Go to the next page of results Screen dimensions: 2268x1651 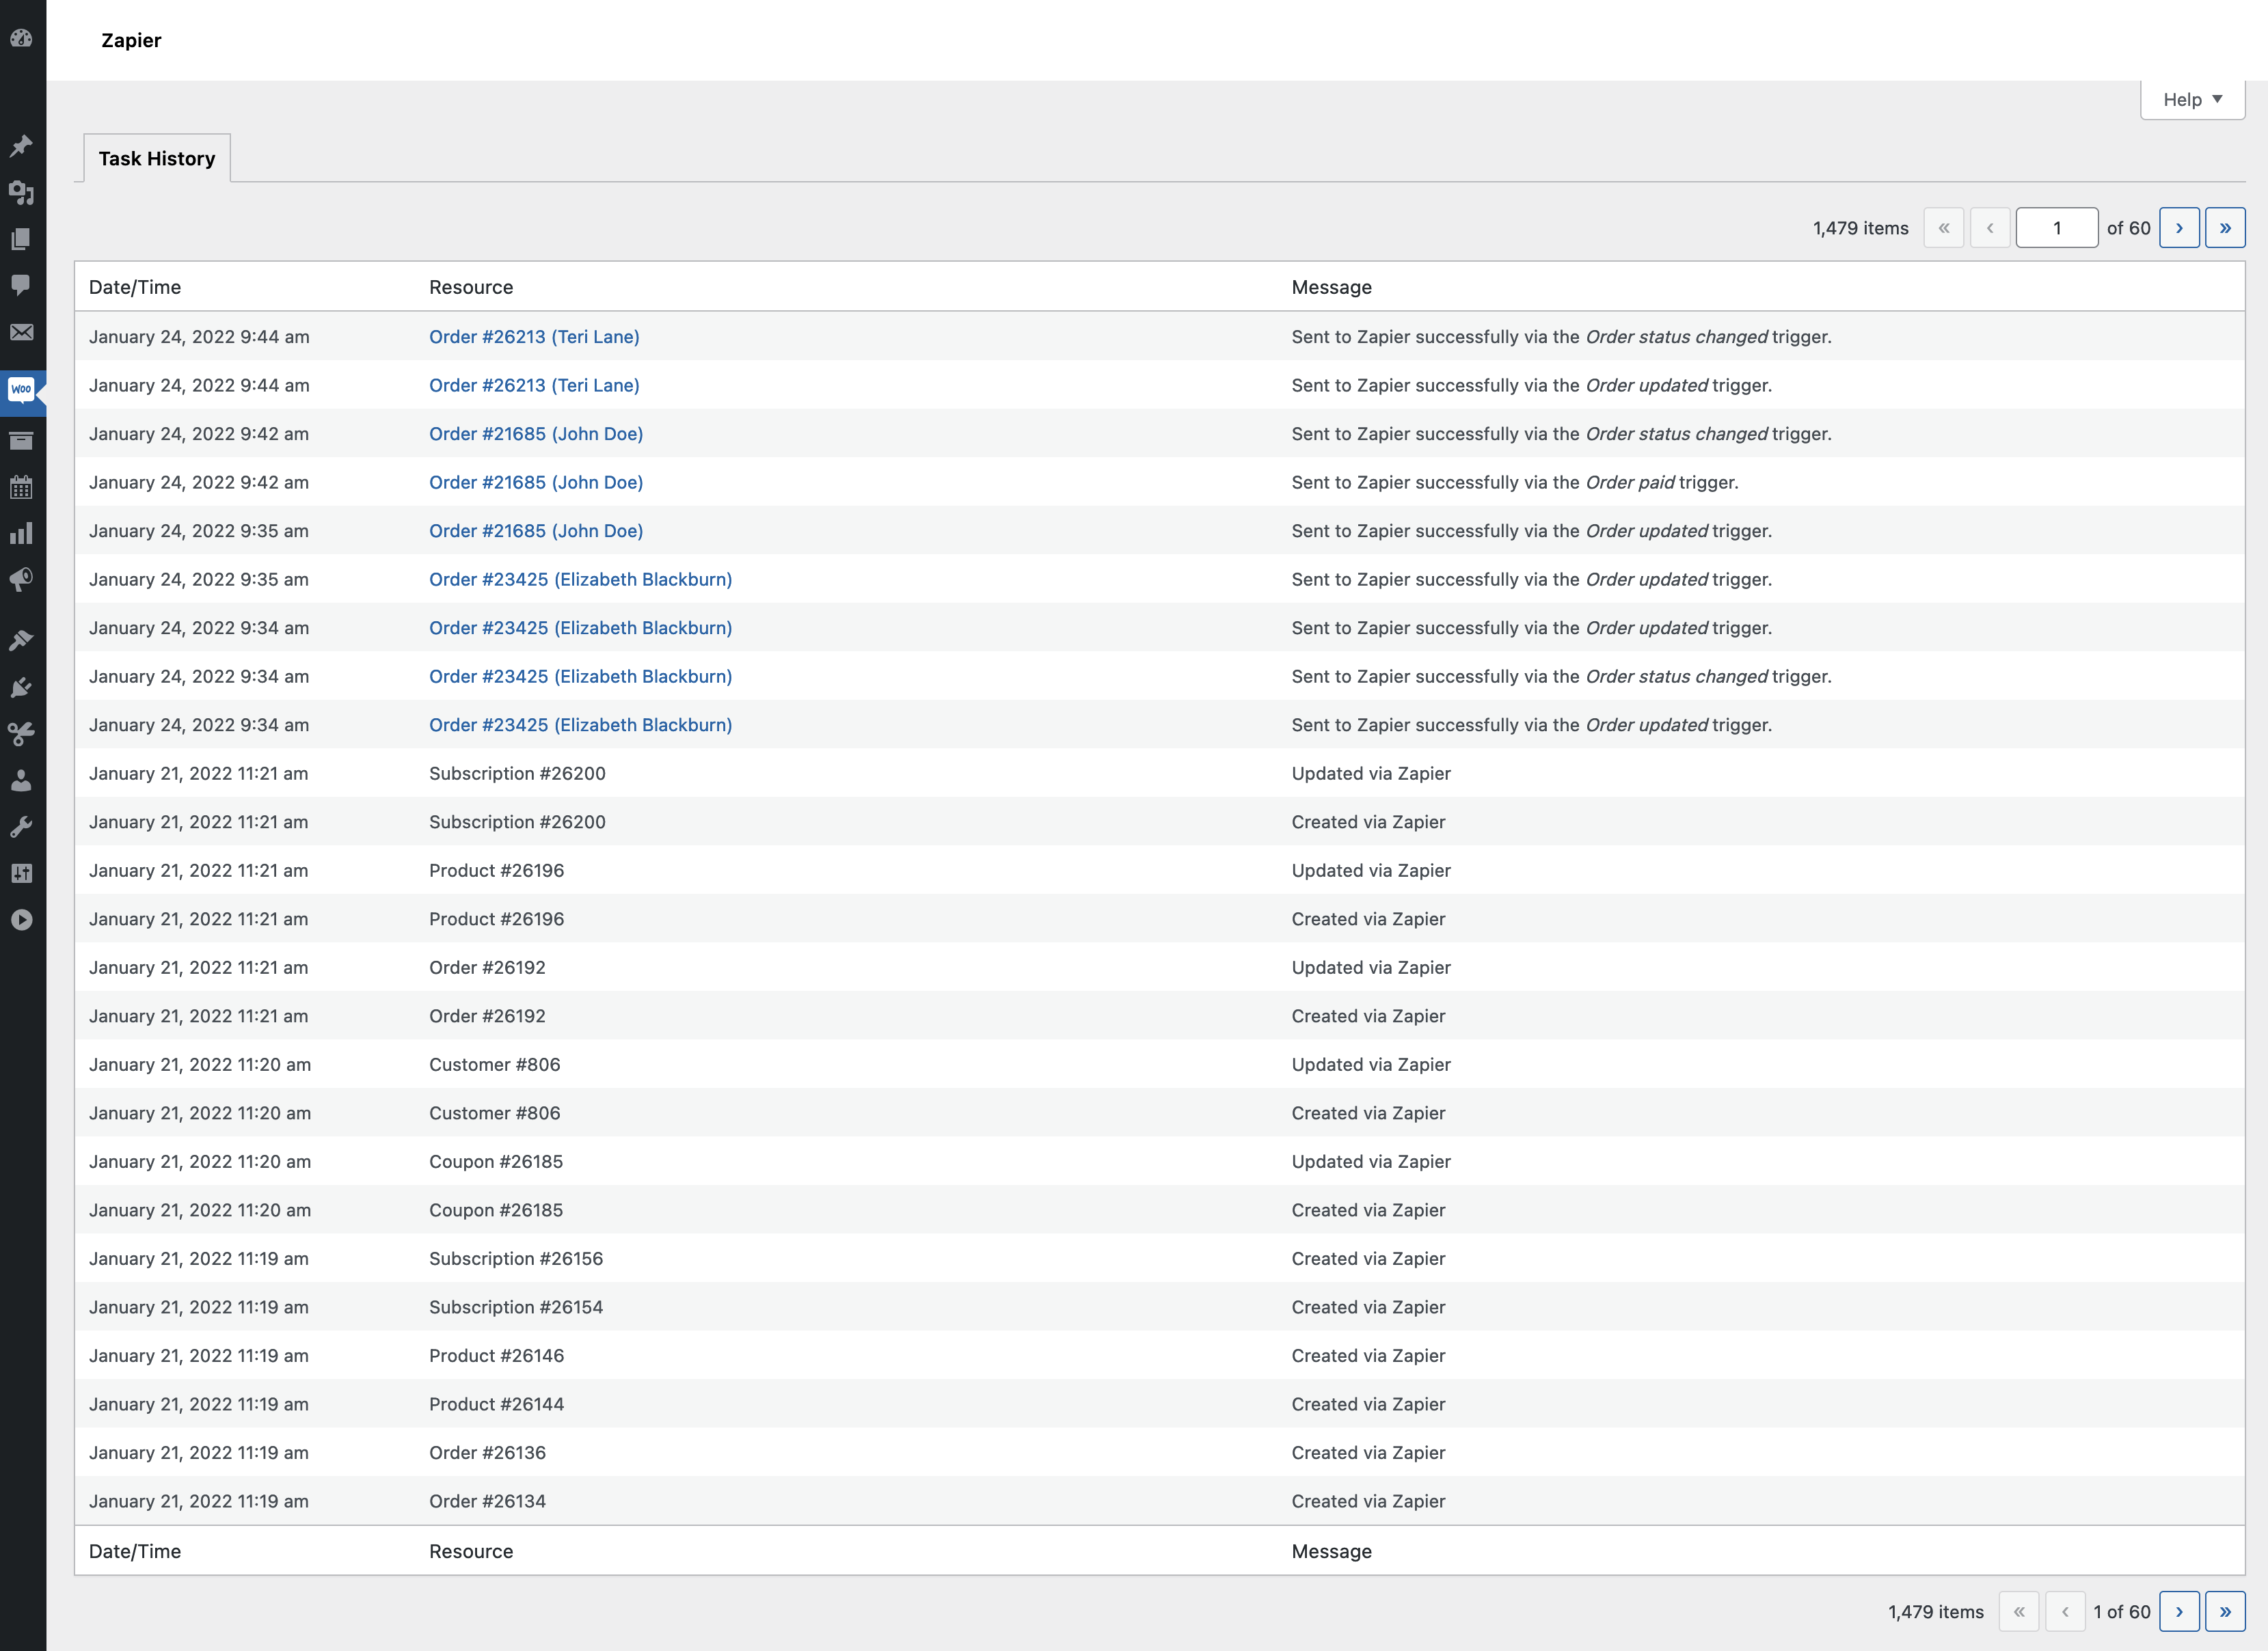click(x=2180, y=227)
